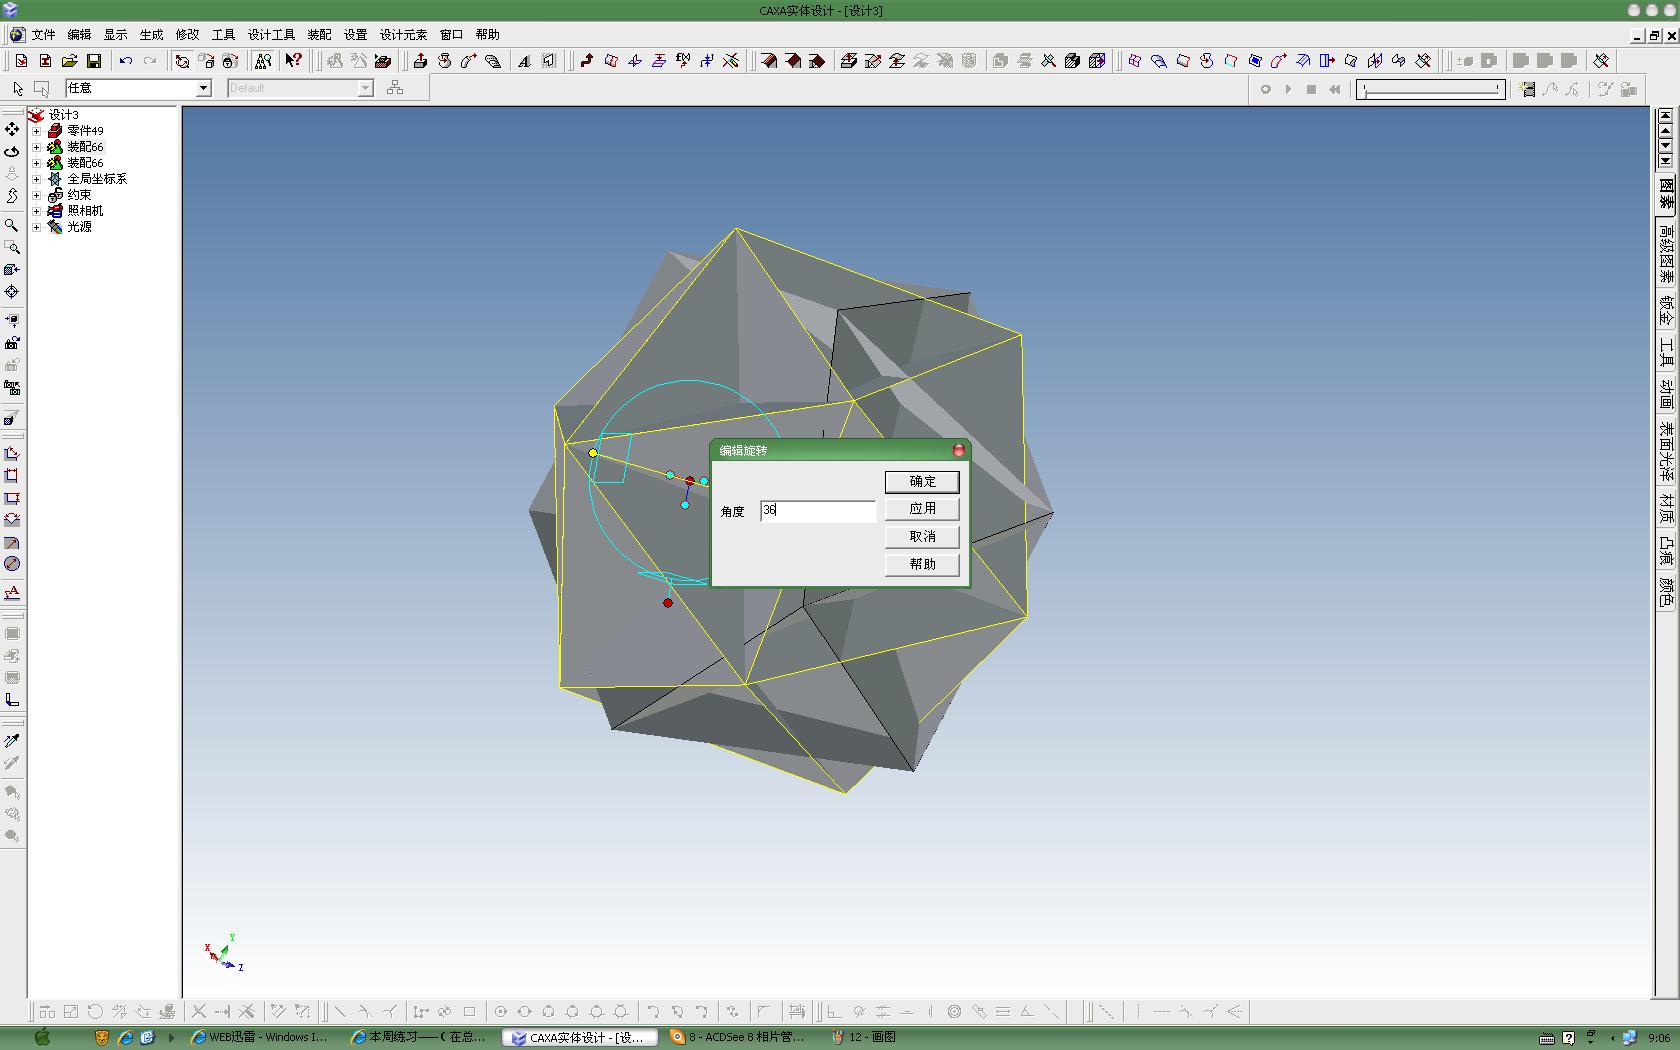Click the 3D text letter A icon
Image resolution: width=1680 pixels, height=1050 pixels.
click(524, 61)
